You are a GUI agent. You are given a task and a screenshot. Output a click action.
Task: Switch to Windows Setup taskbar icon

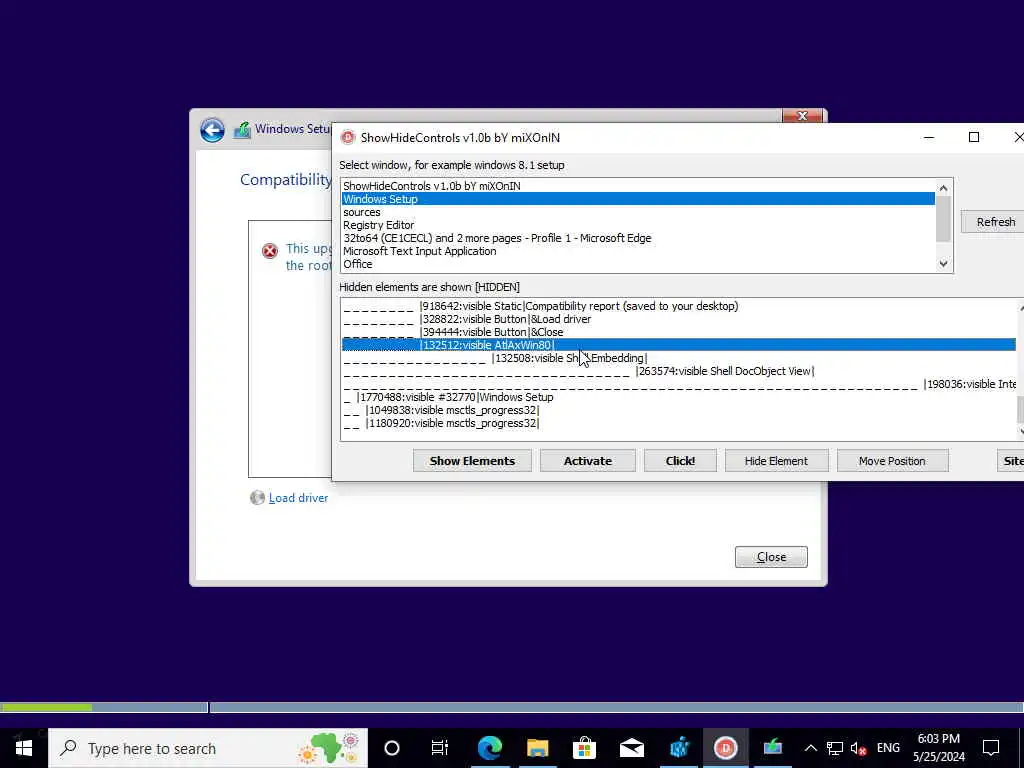tap(773, 748)
